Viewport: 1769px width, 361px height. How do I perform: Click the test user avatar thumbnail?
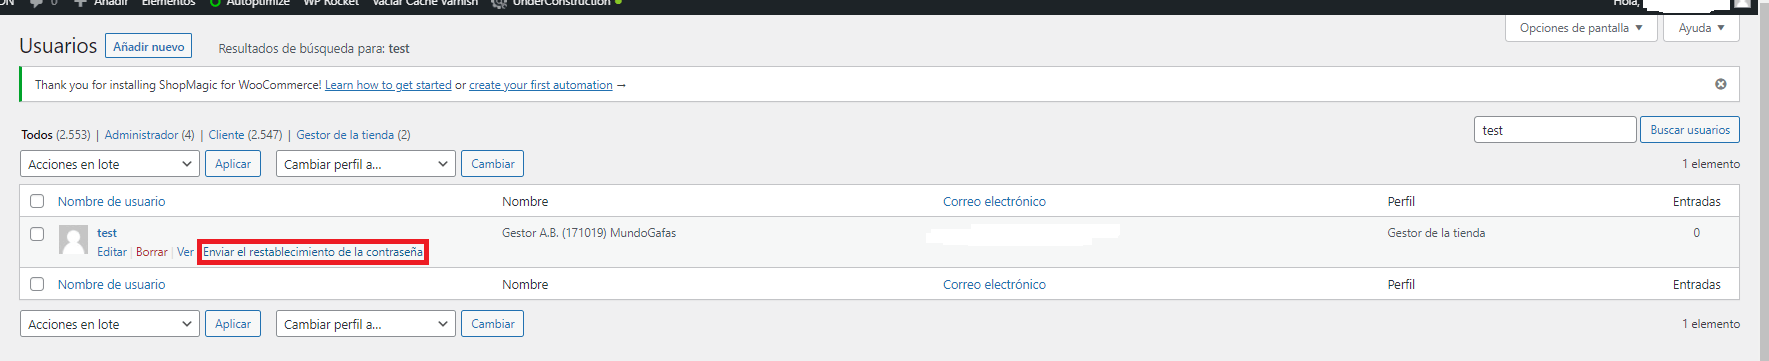73,240
